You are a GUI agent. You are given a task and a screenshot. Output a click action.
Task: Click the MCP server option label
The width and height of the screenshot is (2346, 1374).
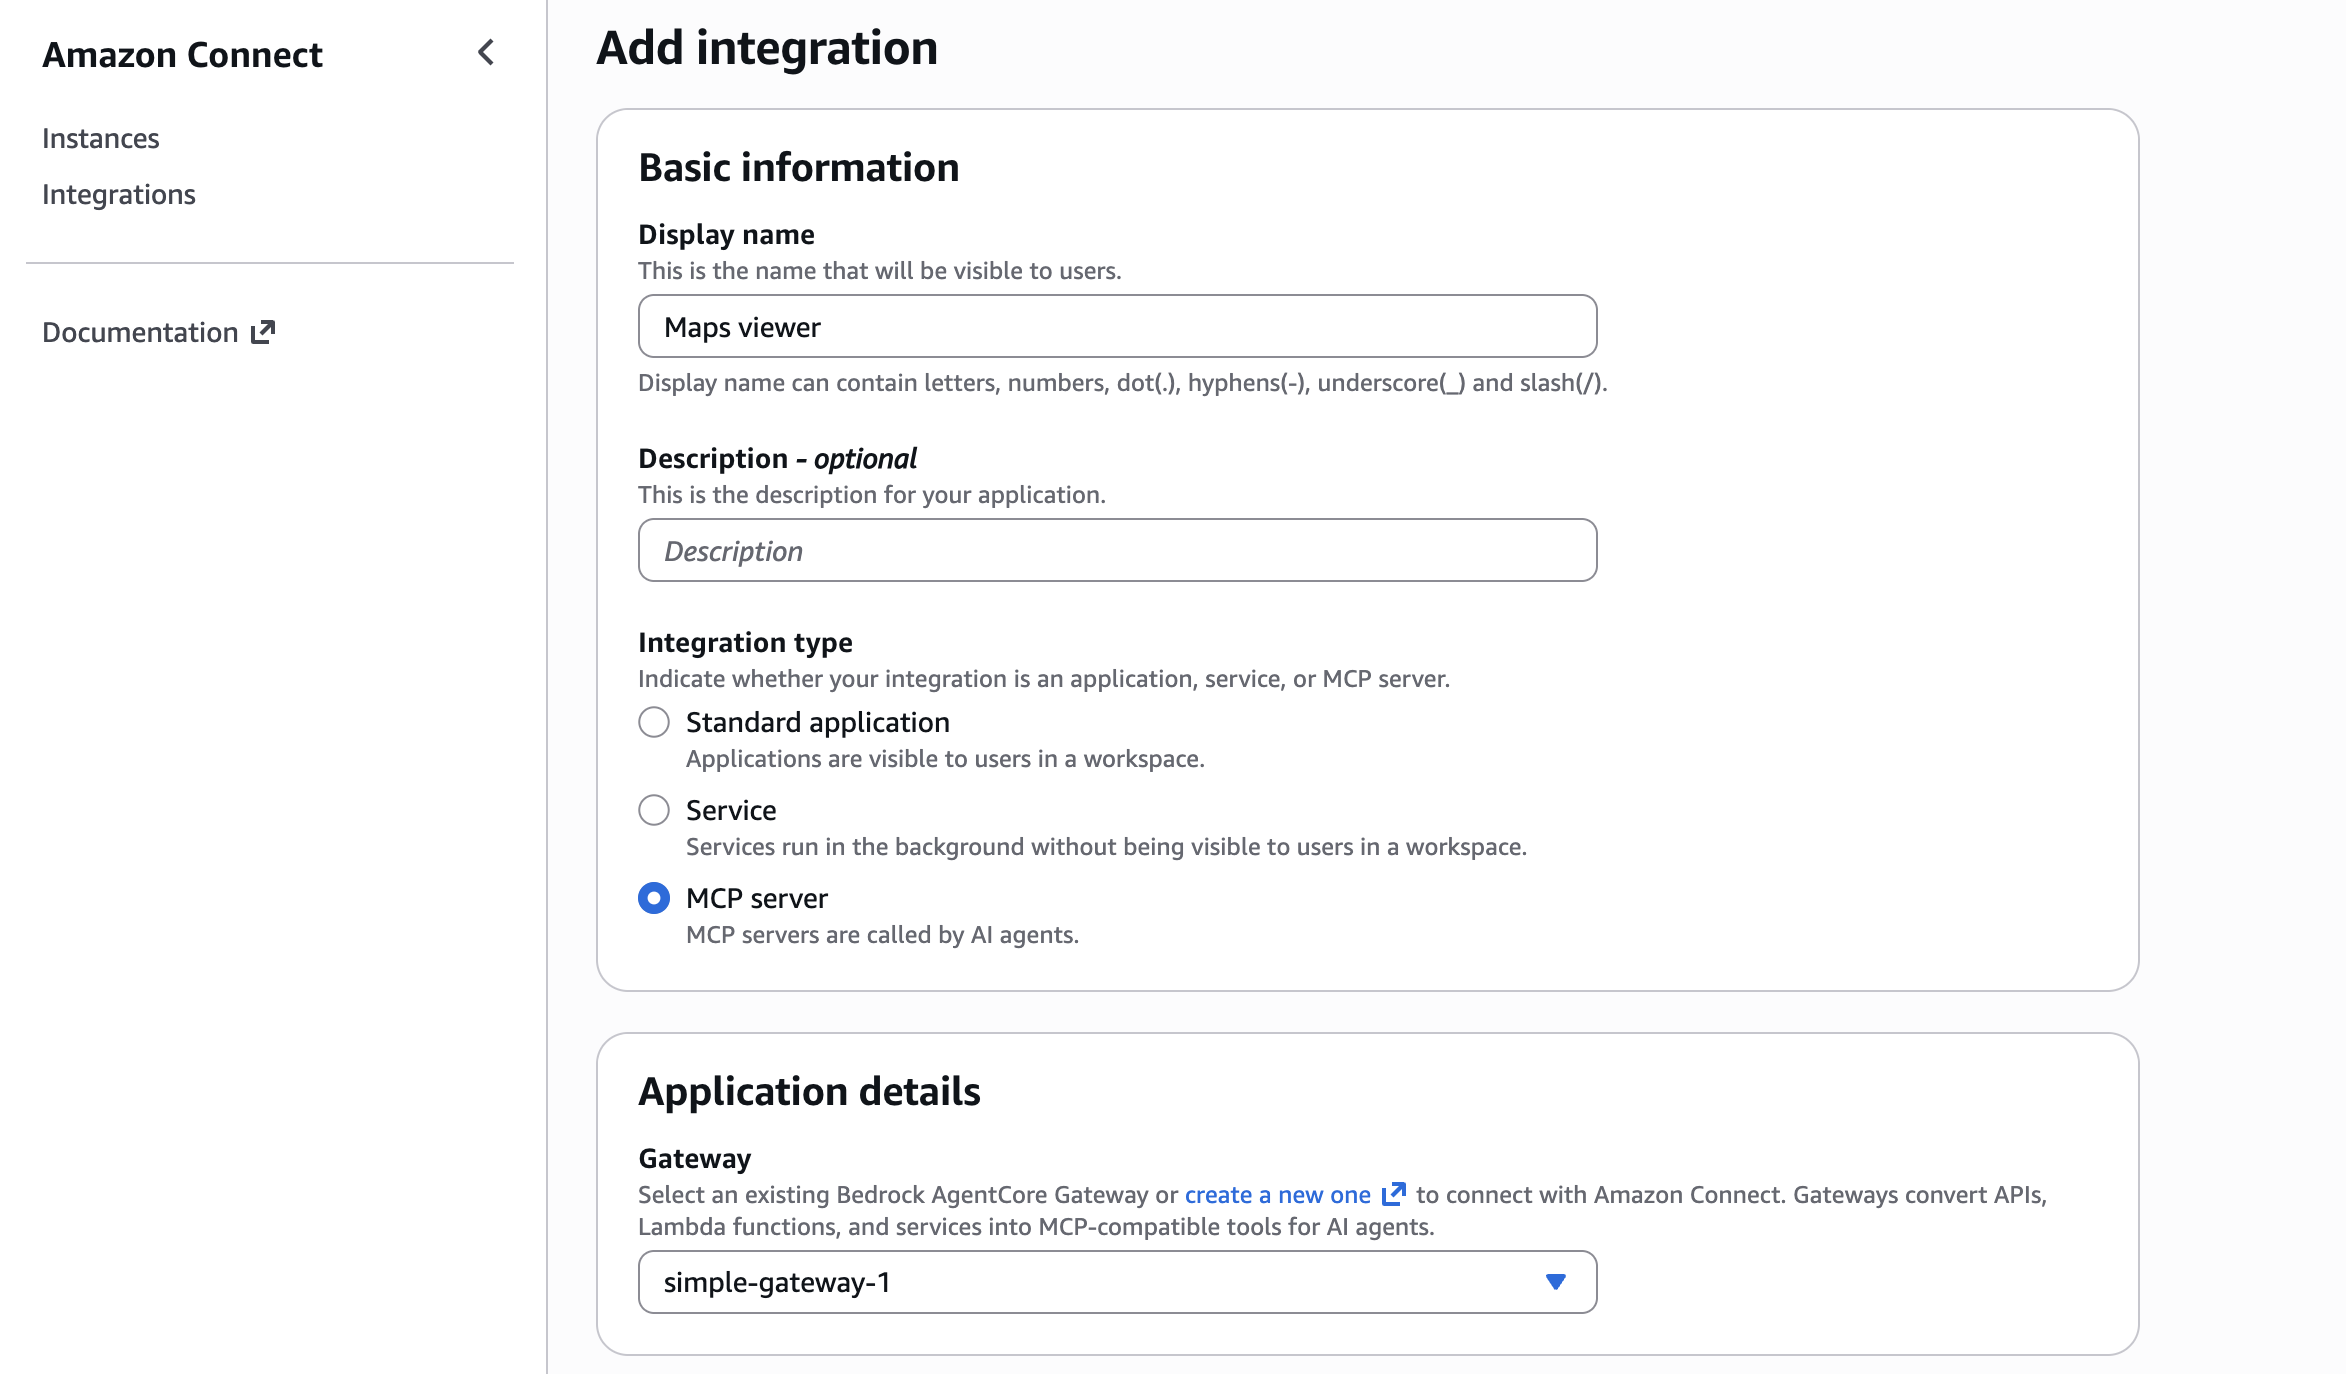(757, 898)
